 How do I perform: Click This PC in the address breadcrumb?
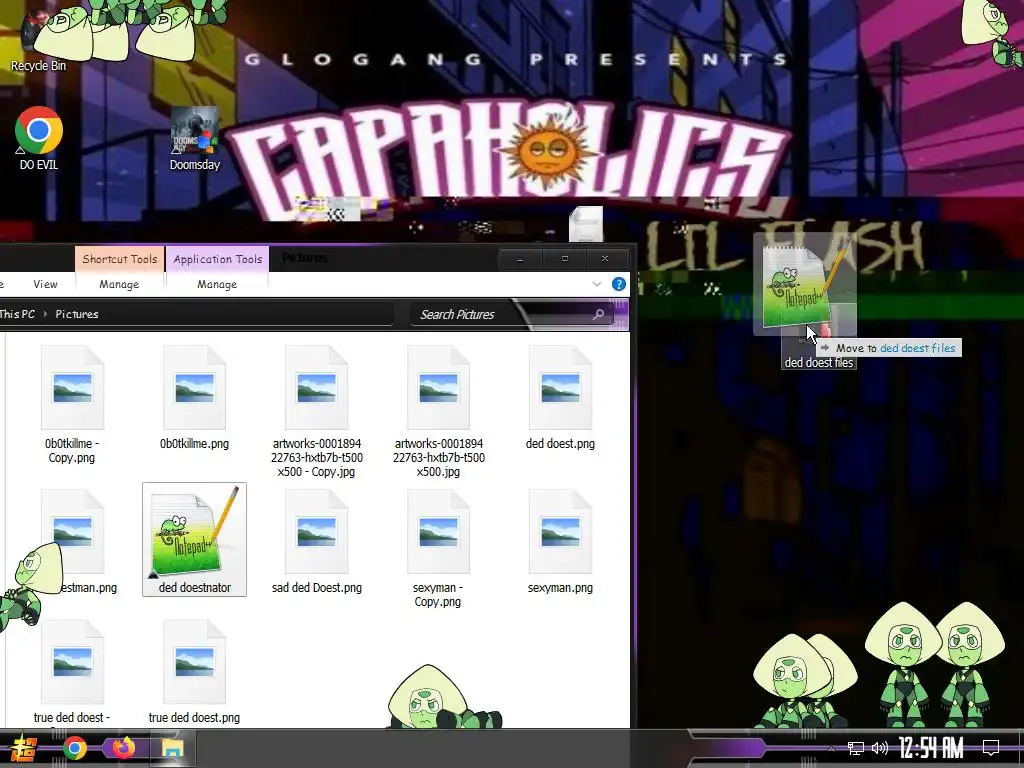(17, 314)
